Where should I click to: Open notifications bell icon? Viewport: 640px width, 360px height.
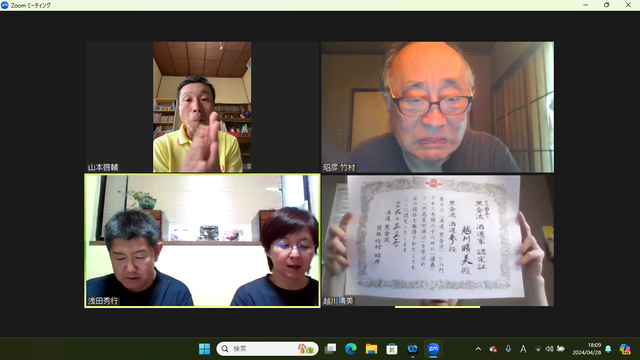(608, 349)
